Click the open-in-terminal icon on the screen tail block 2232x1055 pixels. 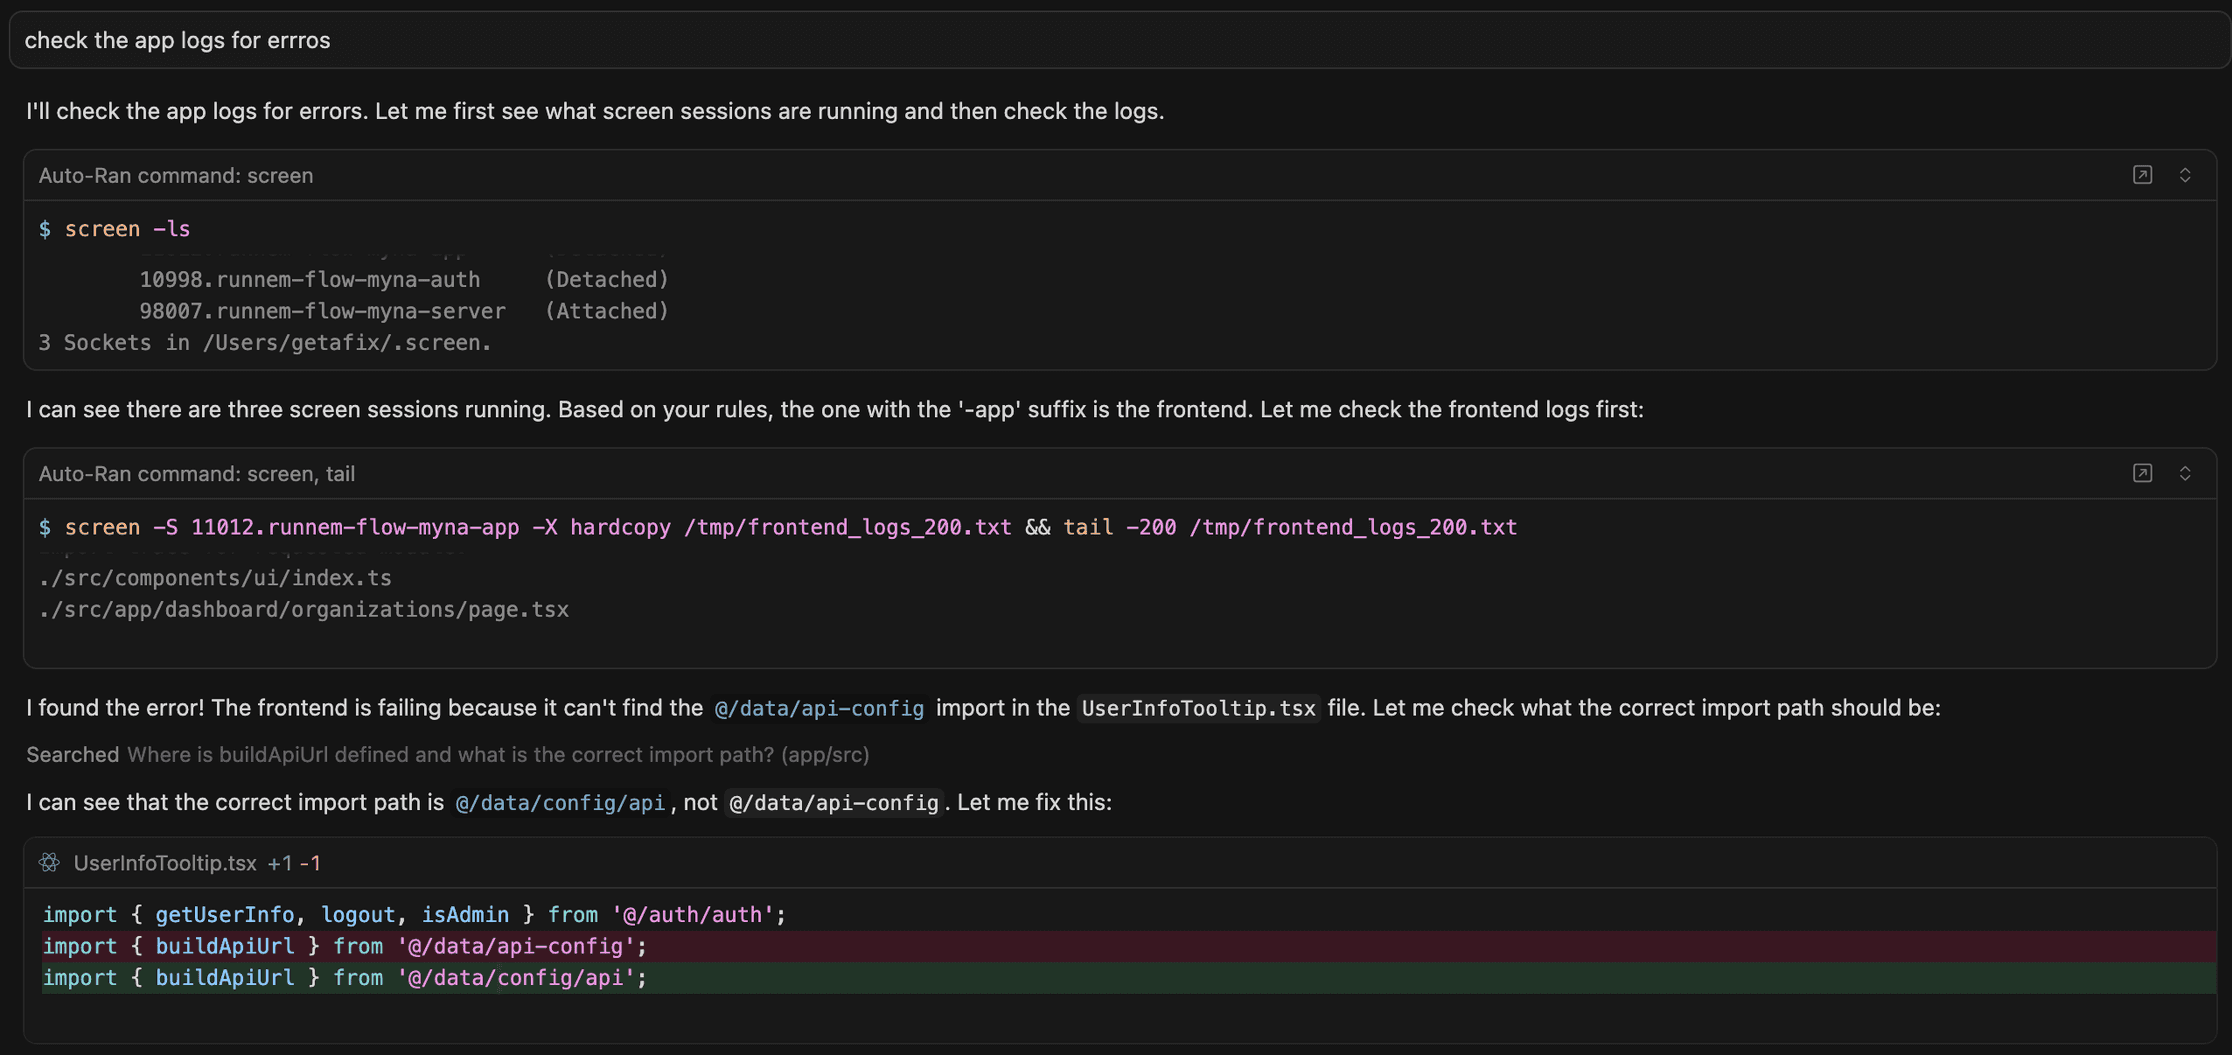tap(2142, 473)
